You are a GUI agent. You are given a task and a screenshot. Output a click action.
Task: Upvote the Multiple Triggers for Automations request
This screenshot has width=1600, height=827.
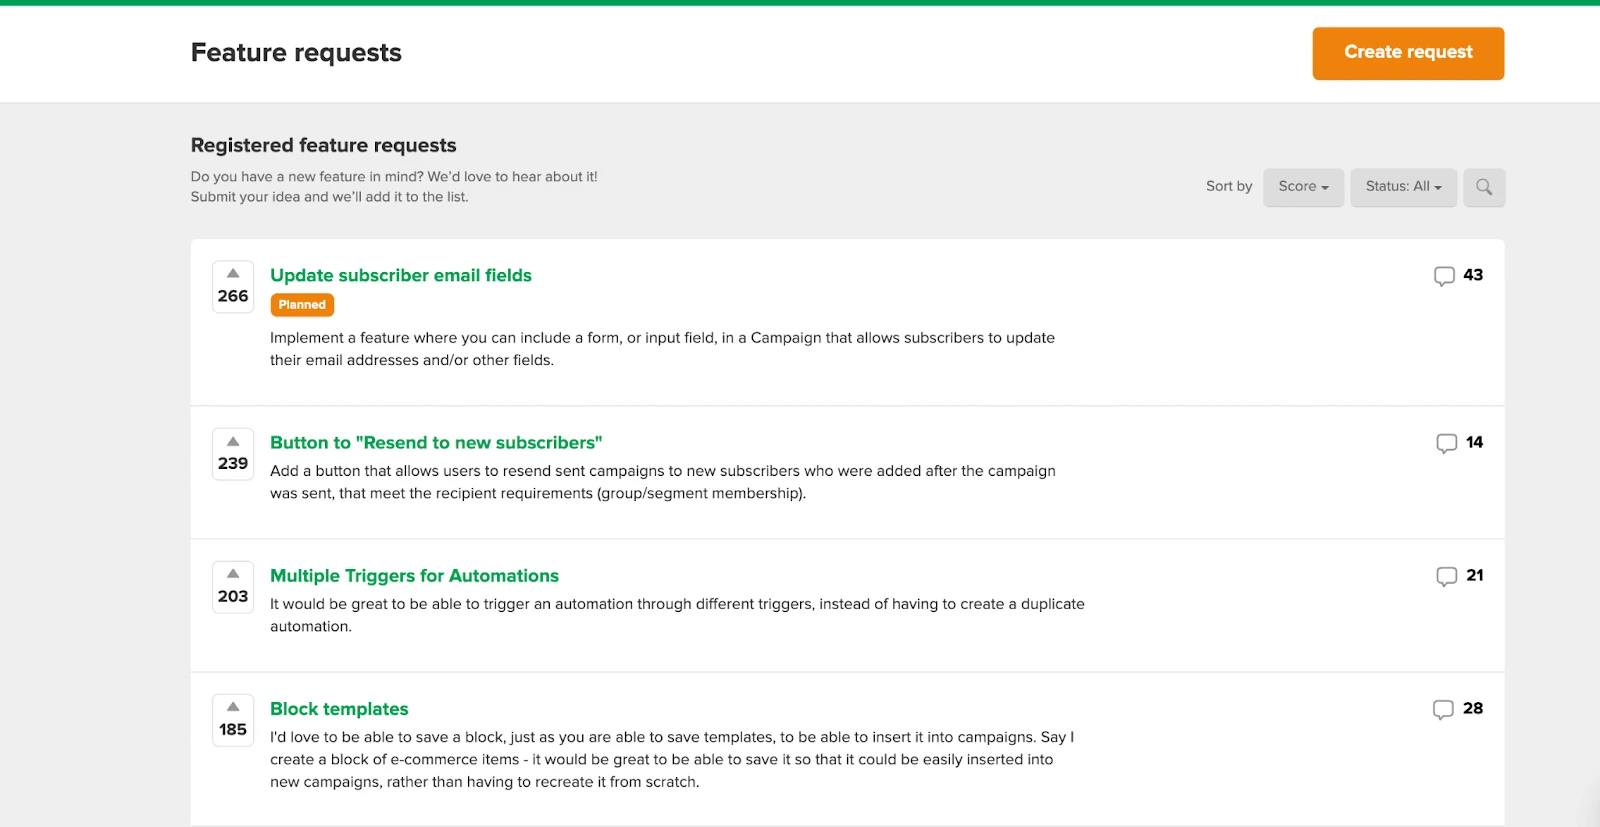tap(233, 574)
